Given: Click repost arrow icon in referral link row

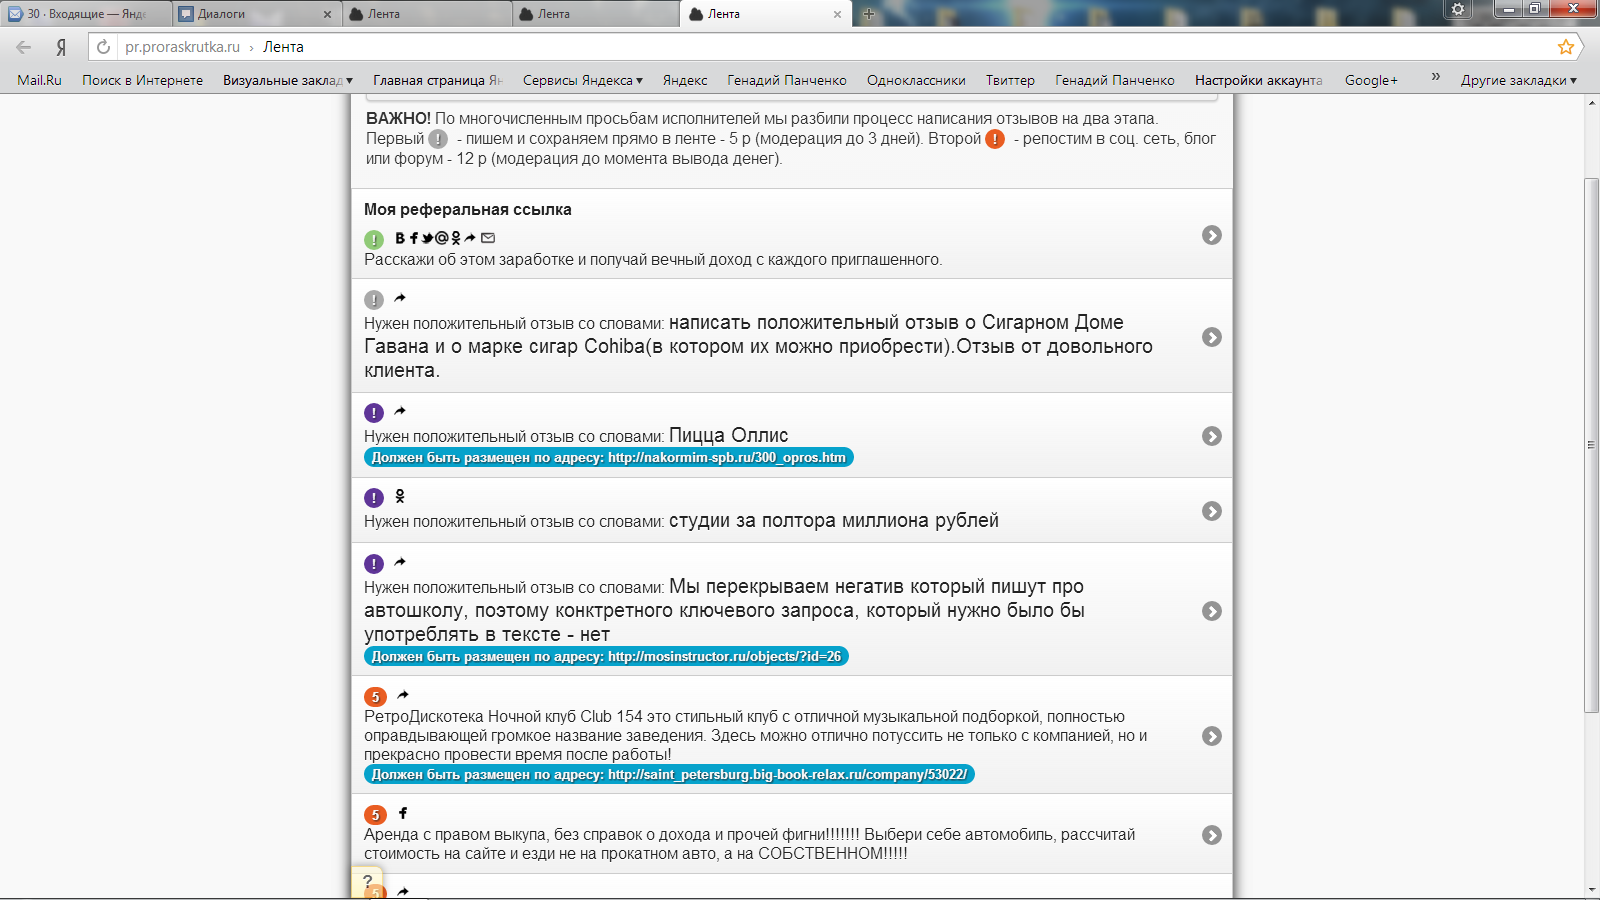Looking at the screenshot, I should pos(470,238).
